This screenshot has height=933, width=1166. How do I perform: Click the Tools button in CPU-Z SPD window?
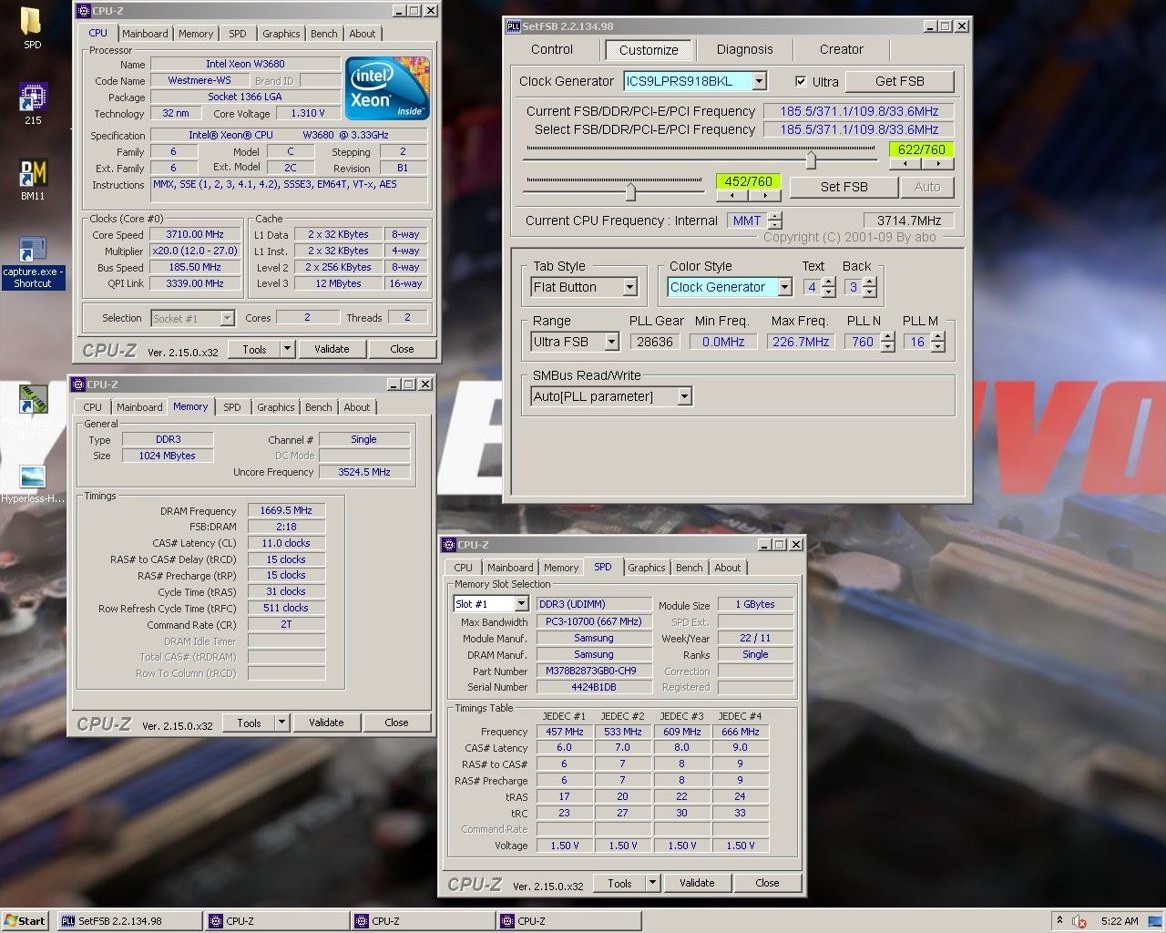click(x=619, y=883)
